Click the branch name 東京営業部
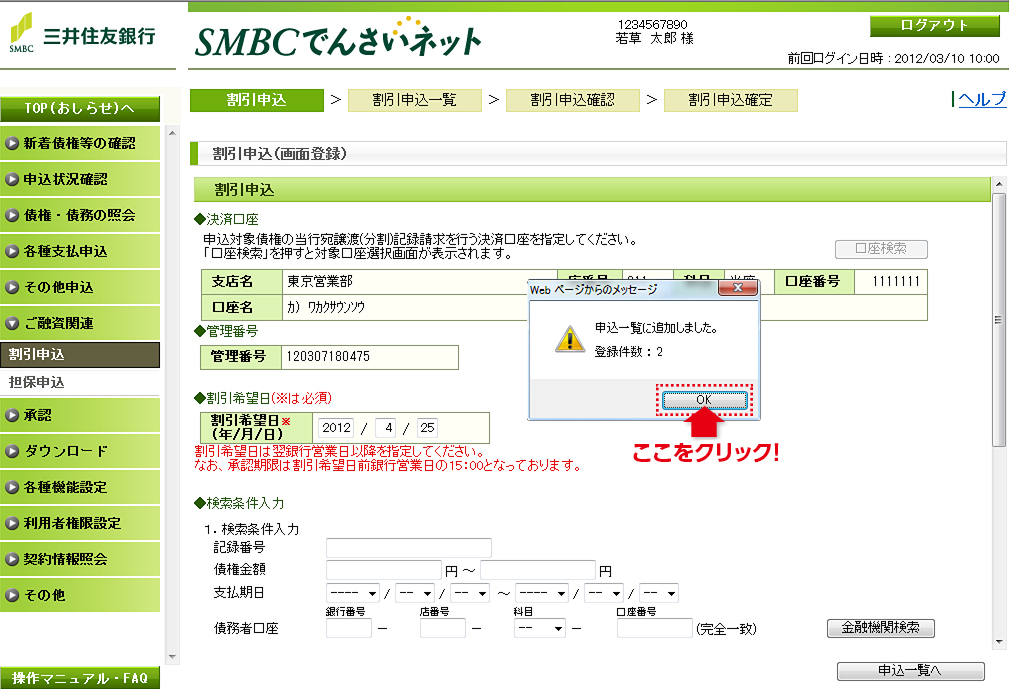 point(319,281)
